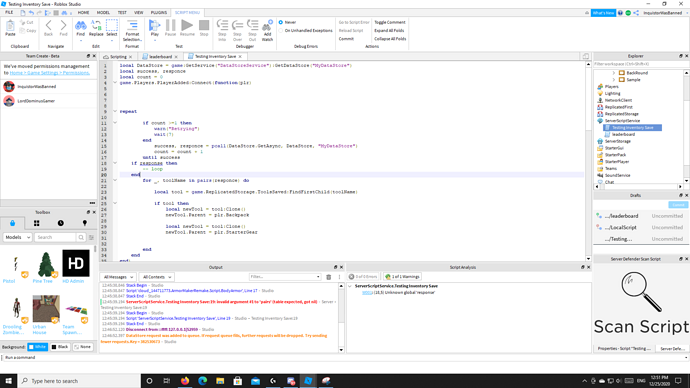Open the VIEW ribbon tab
The width and height of the screenshot is (690, 388).
click(139, 13)
